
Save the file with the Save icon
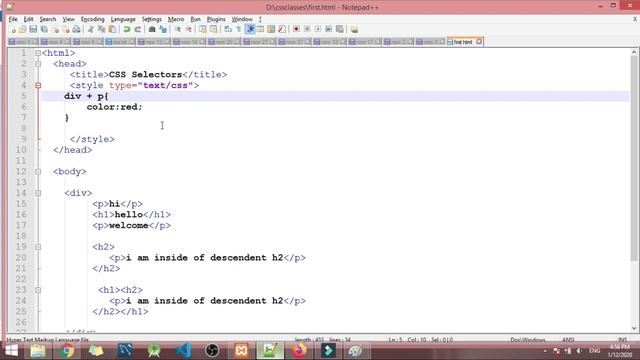pos(33,29)
